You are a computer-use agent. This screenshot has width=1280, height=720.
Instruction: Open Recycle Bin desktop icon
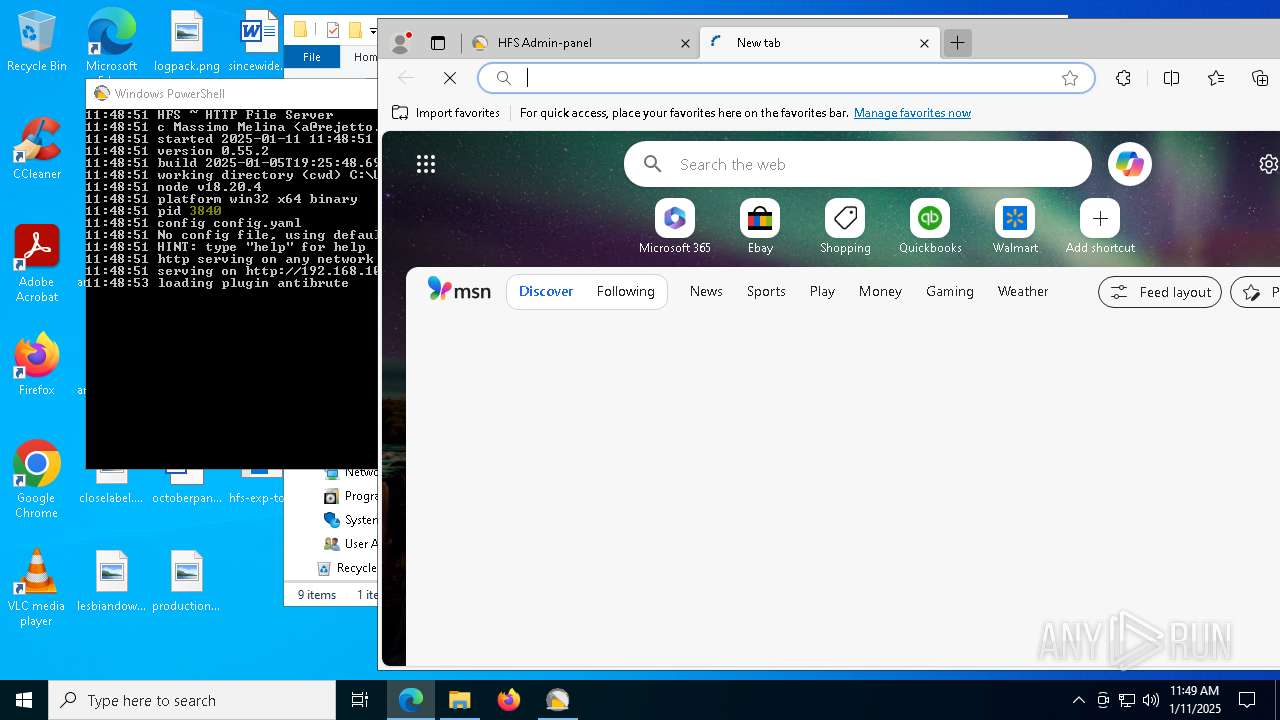(36, 42)
